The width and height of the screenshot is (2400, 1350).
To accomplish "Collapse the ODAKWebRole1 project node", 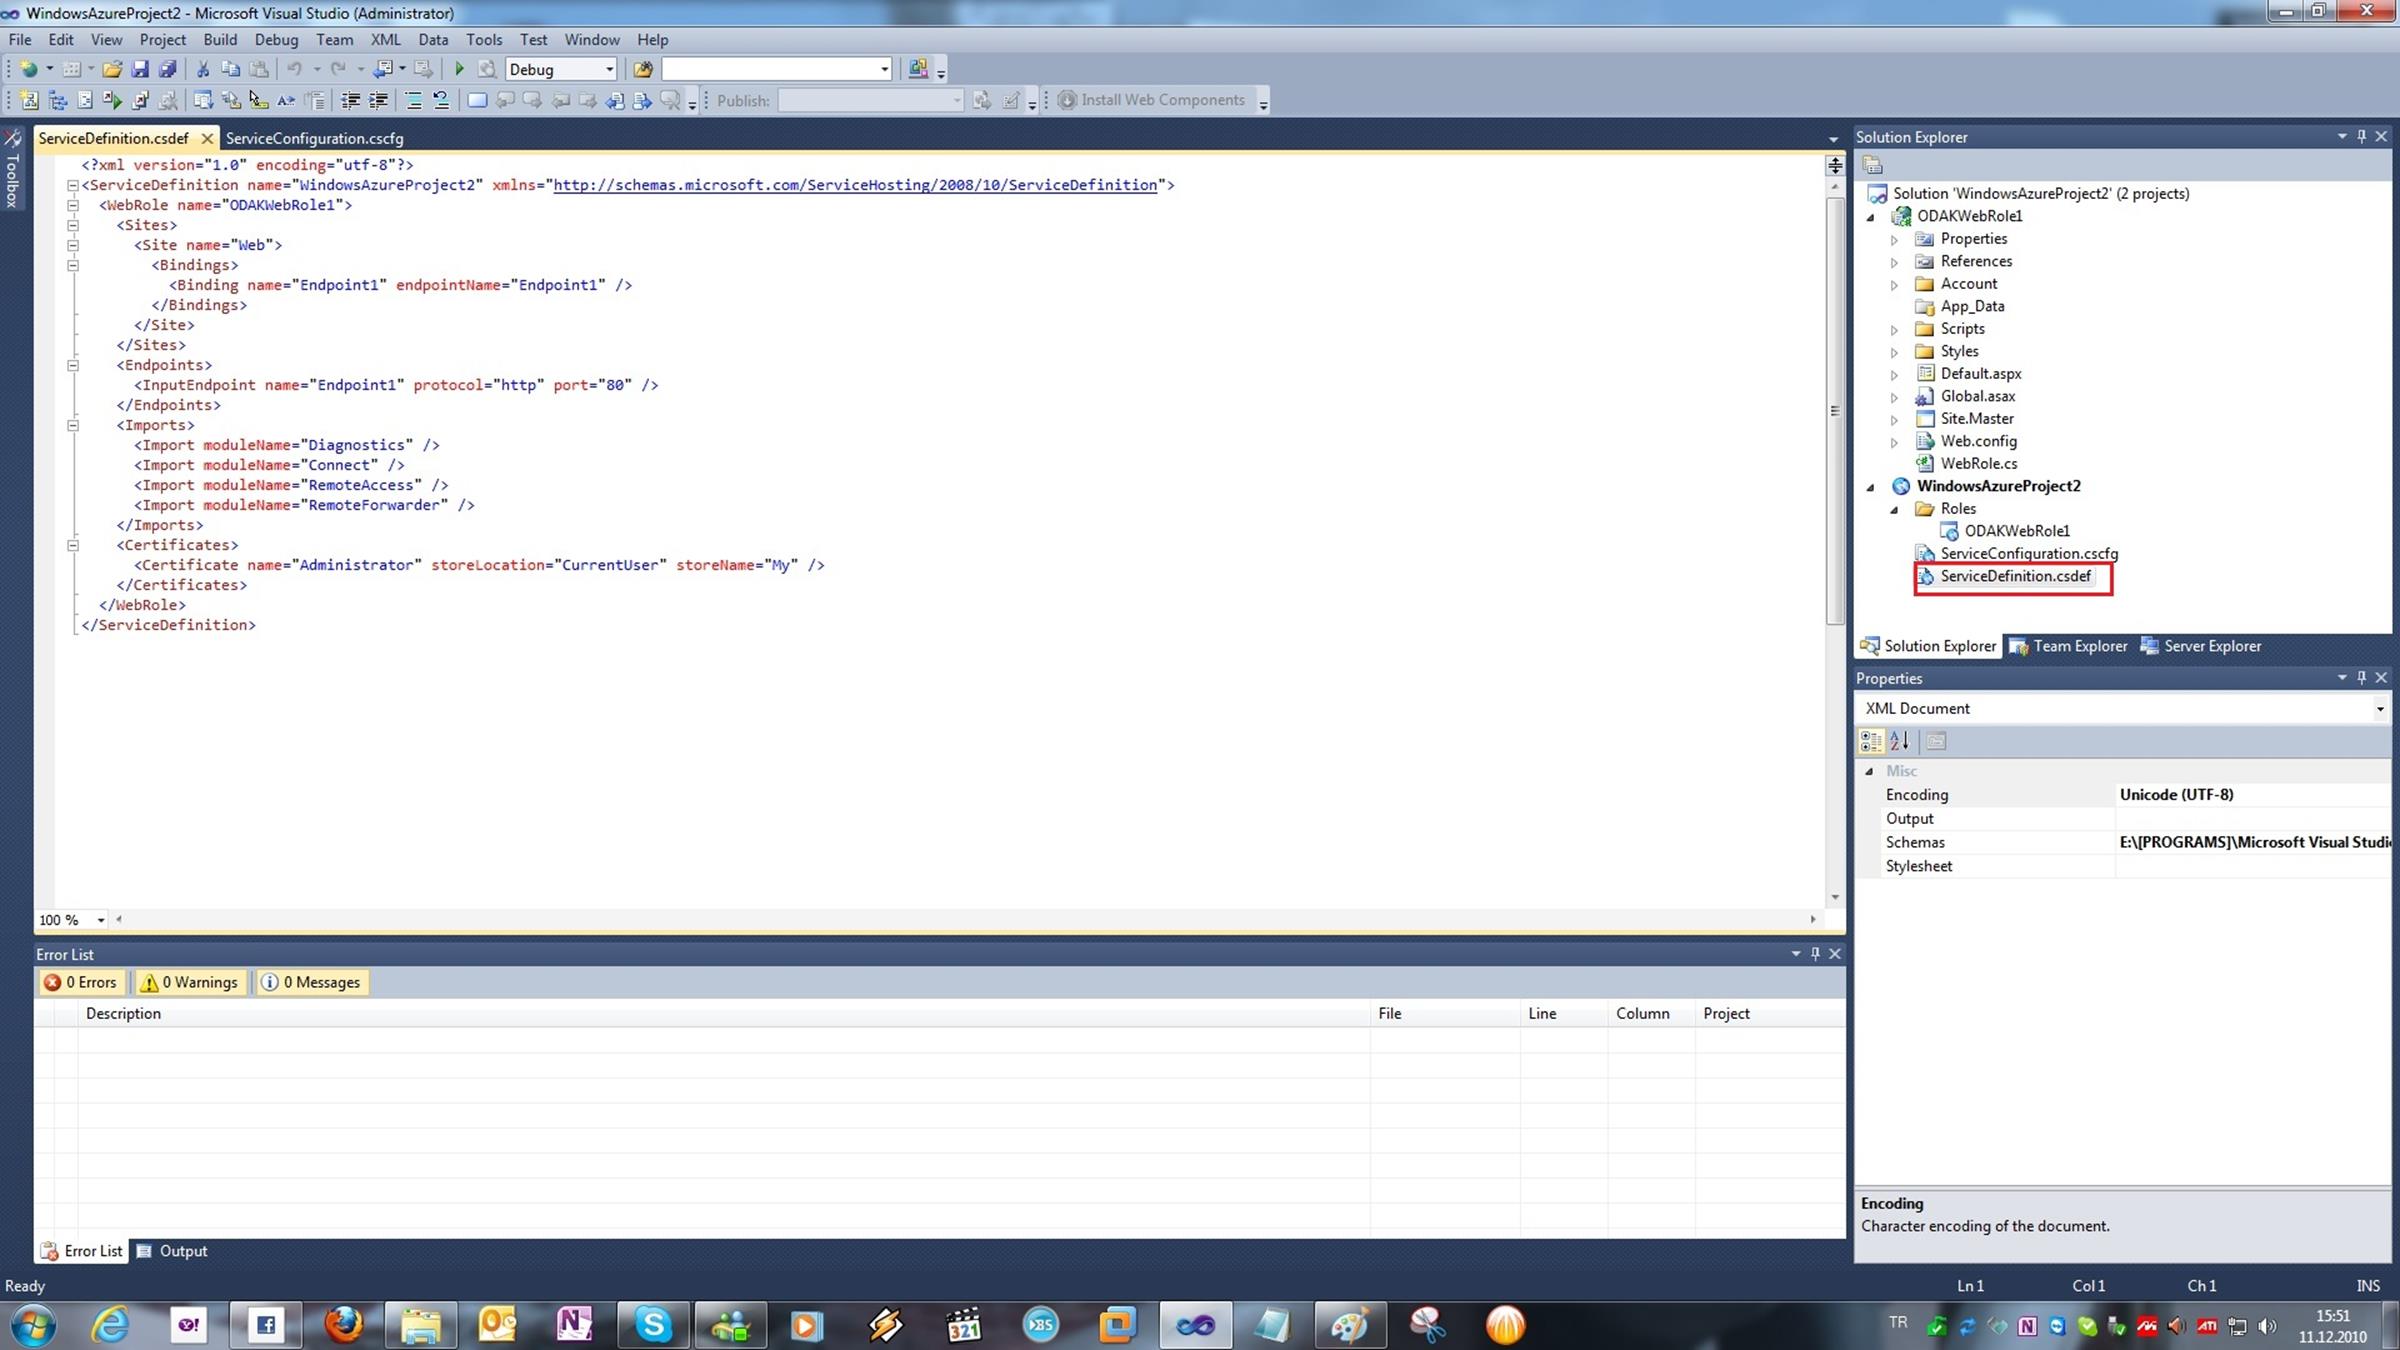I will pos(1870,217).
